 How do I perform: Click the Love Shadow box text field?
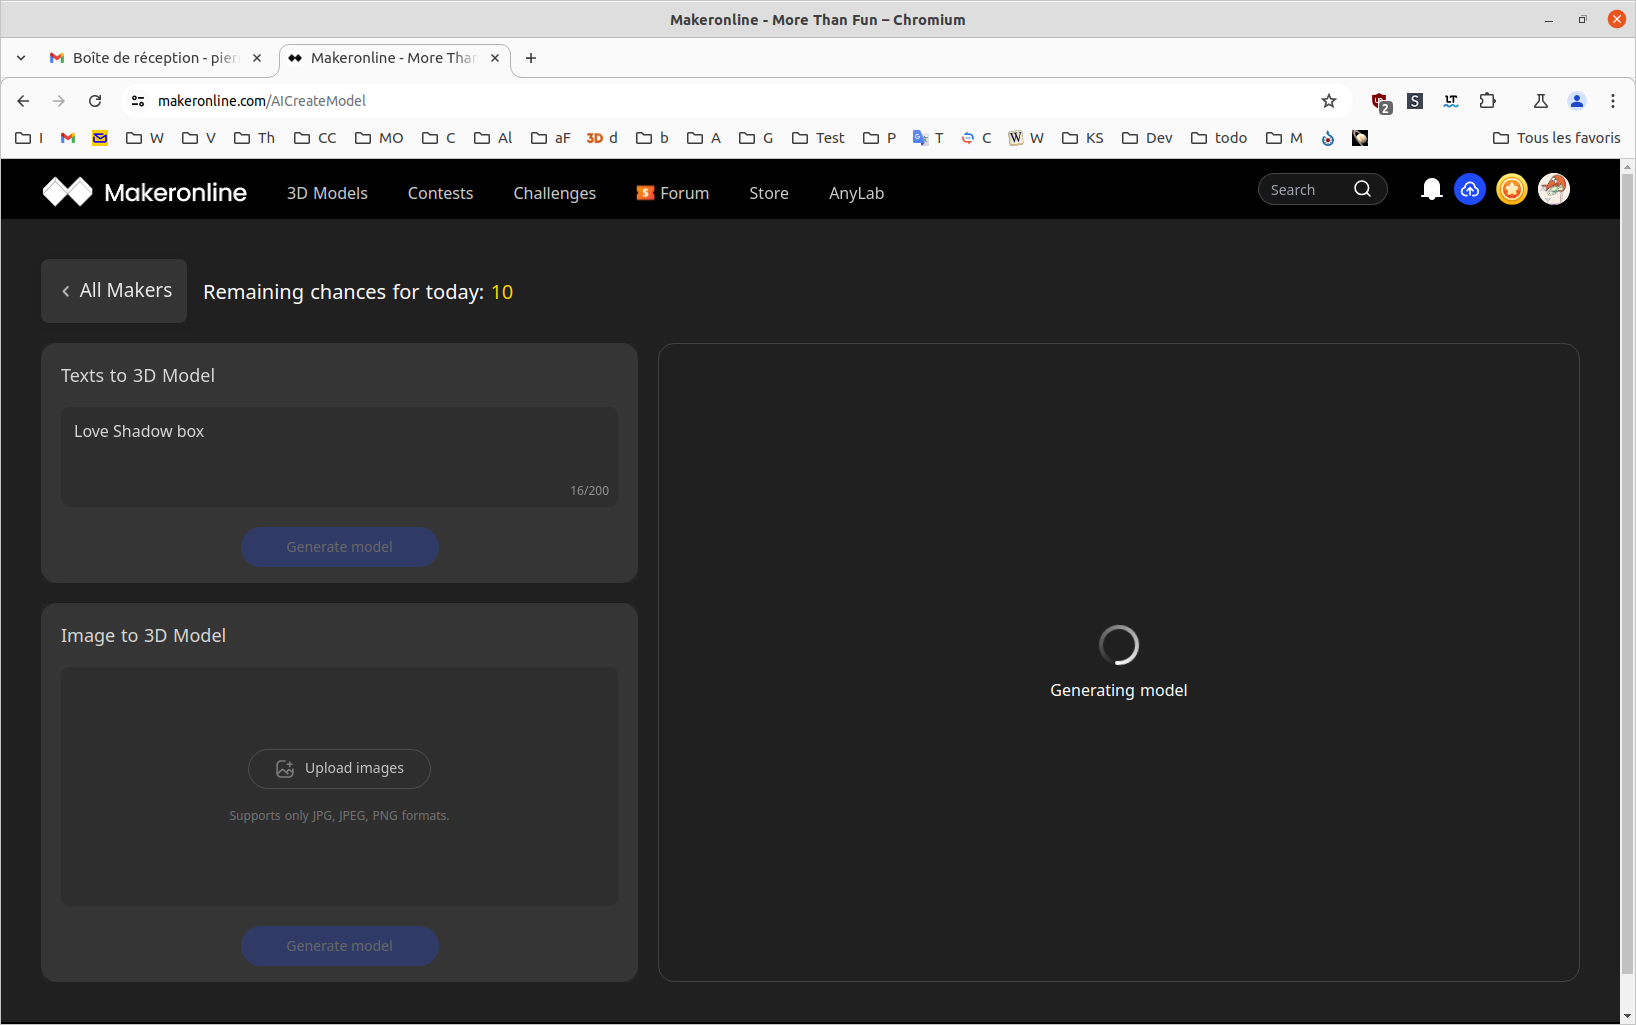(x=339, y=456)
